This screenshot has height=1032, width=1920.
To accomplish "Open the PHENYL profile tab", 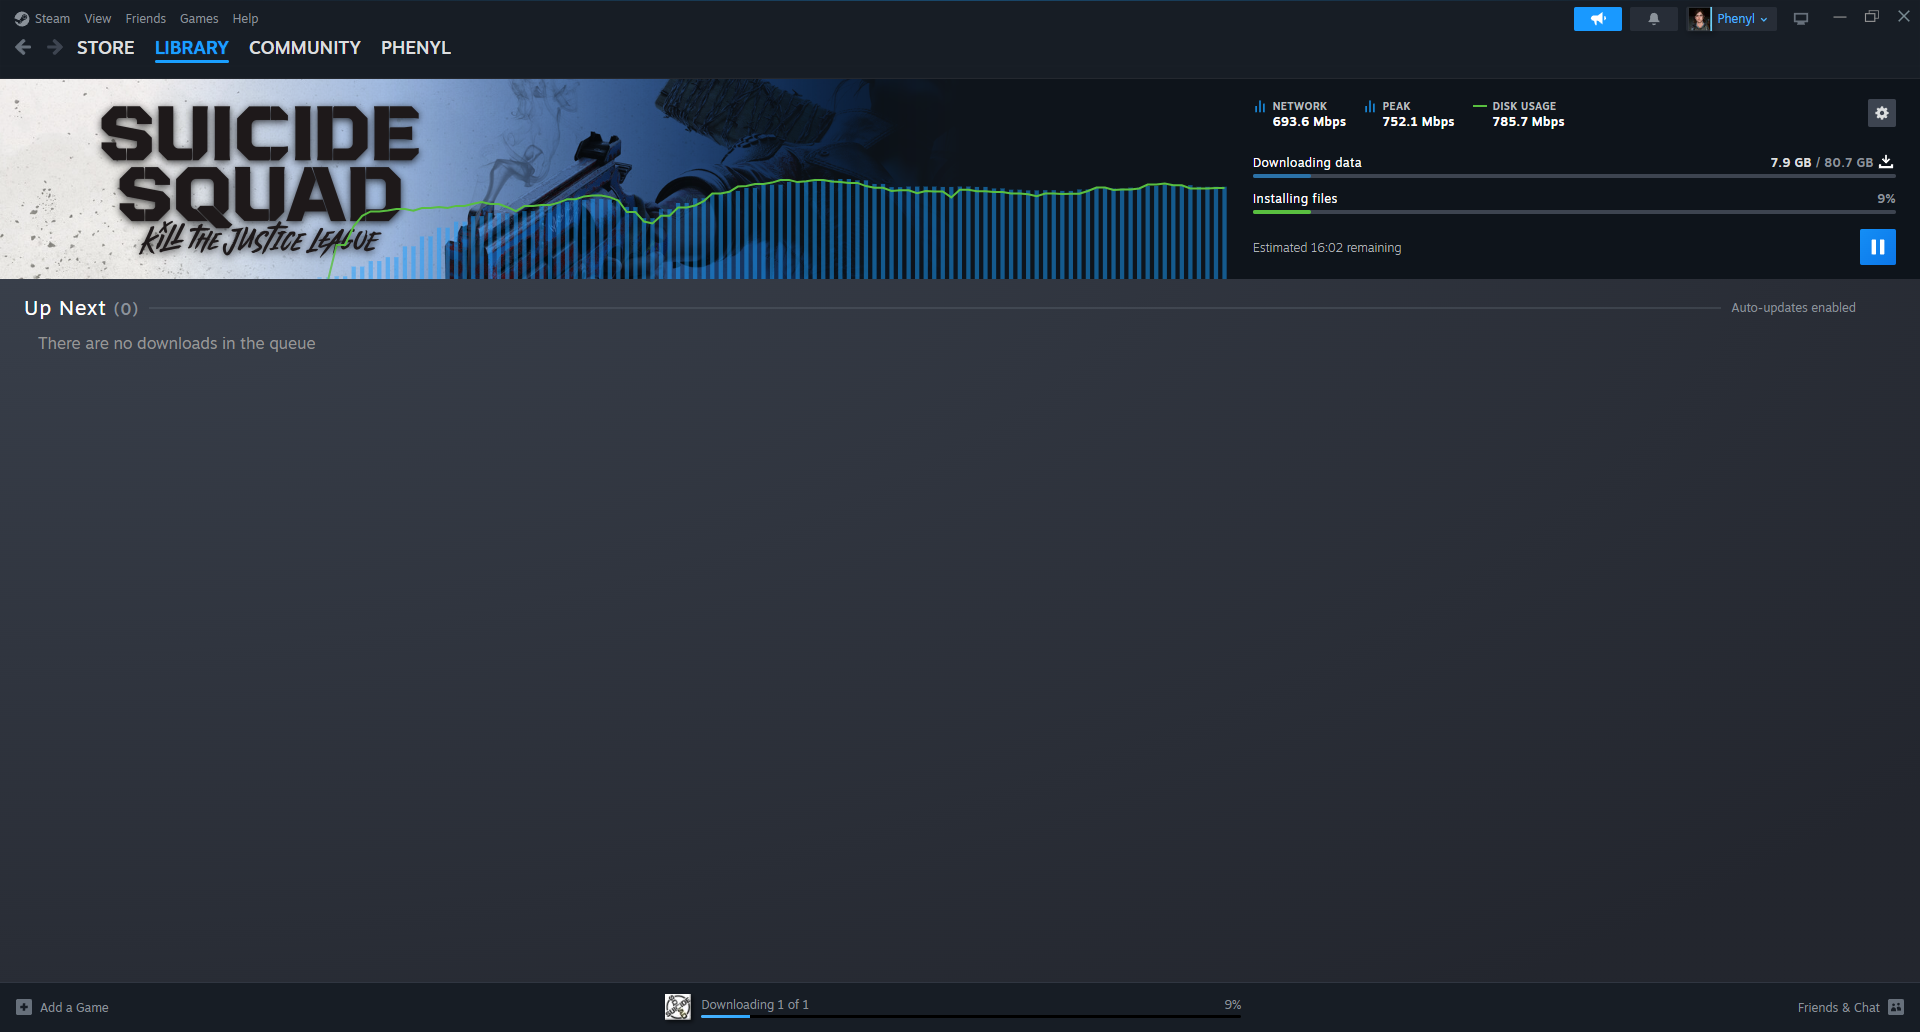I will click(416, 48).
